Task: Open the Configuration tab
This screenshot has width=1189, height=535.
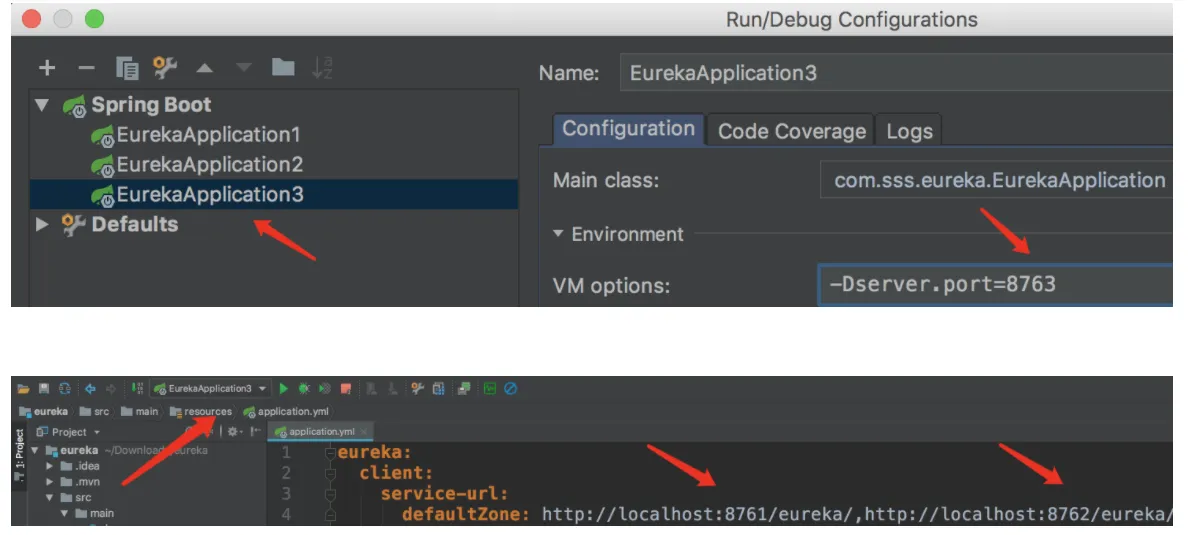Action: pos(628,129)
